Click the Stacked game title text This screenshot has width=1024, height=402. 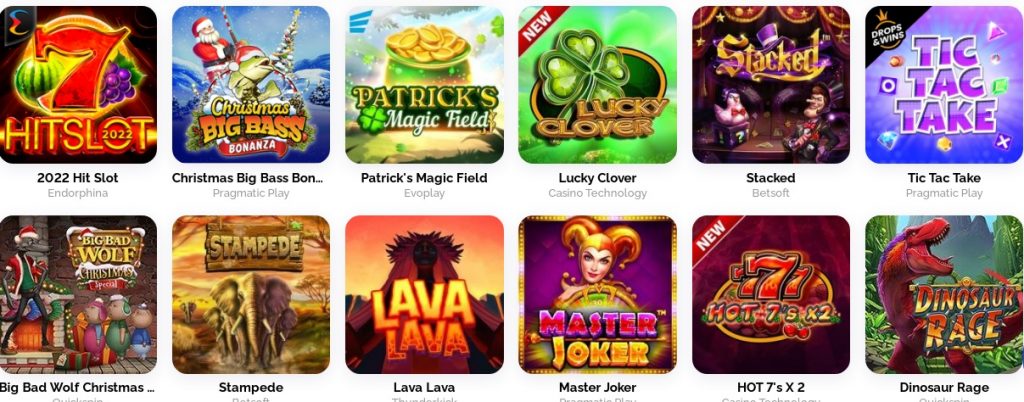coord(771,178)
